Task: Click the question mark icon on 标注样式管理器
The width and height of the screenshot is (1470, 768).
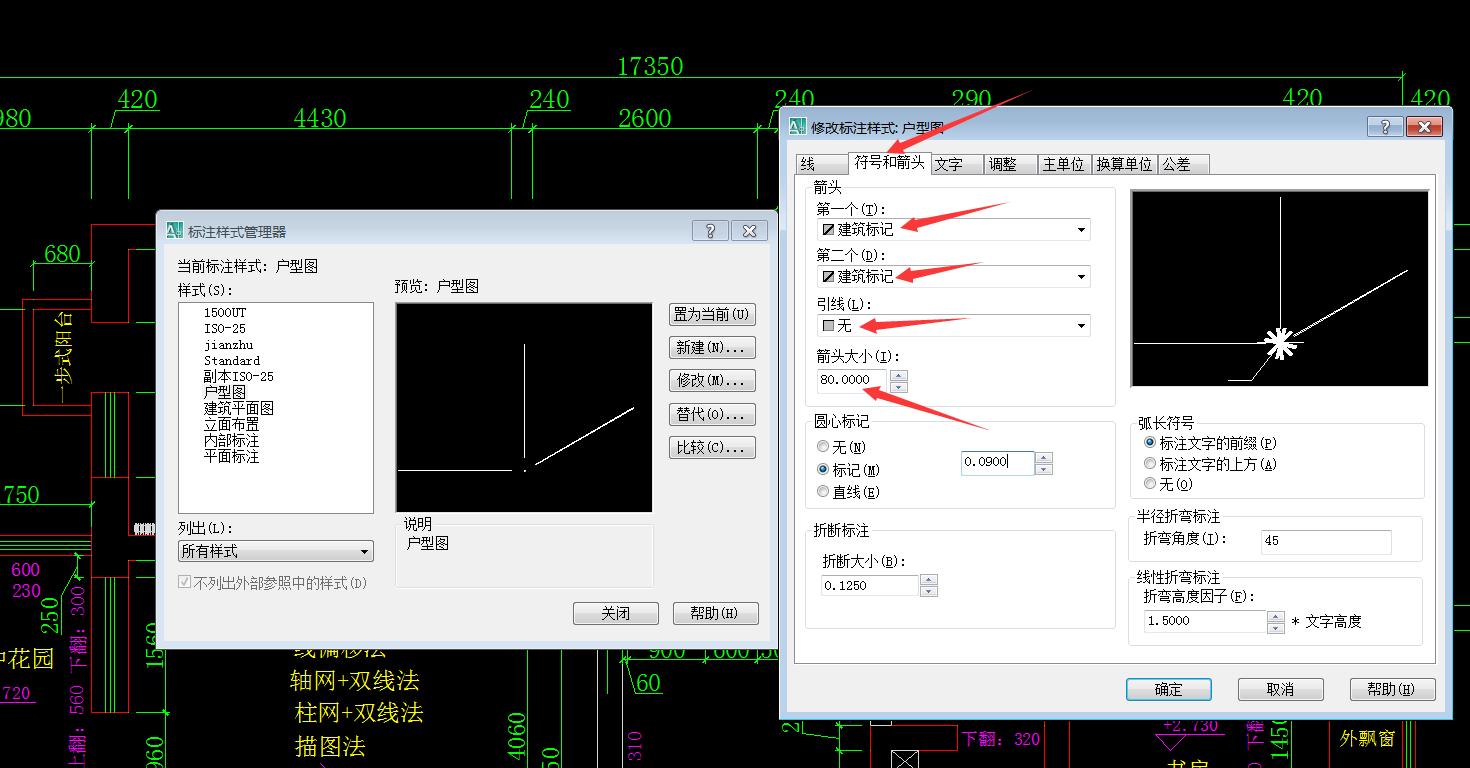Action: 710,230
